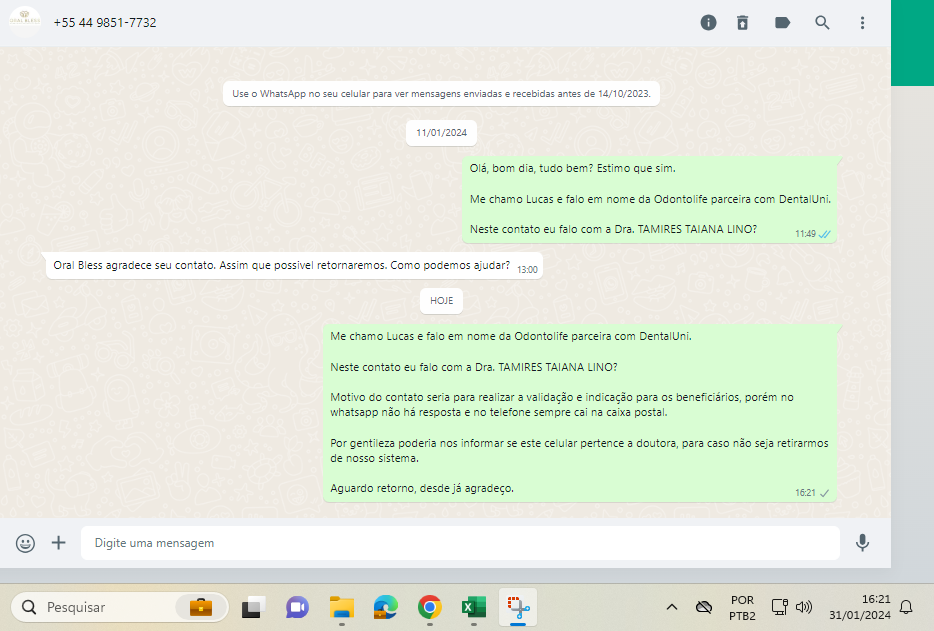This screenshot has height=631, width=934.
Task: Click contact number +55 44 9851-7732
Action: [x=105, y=23]
